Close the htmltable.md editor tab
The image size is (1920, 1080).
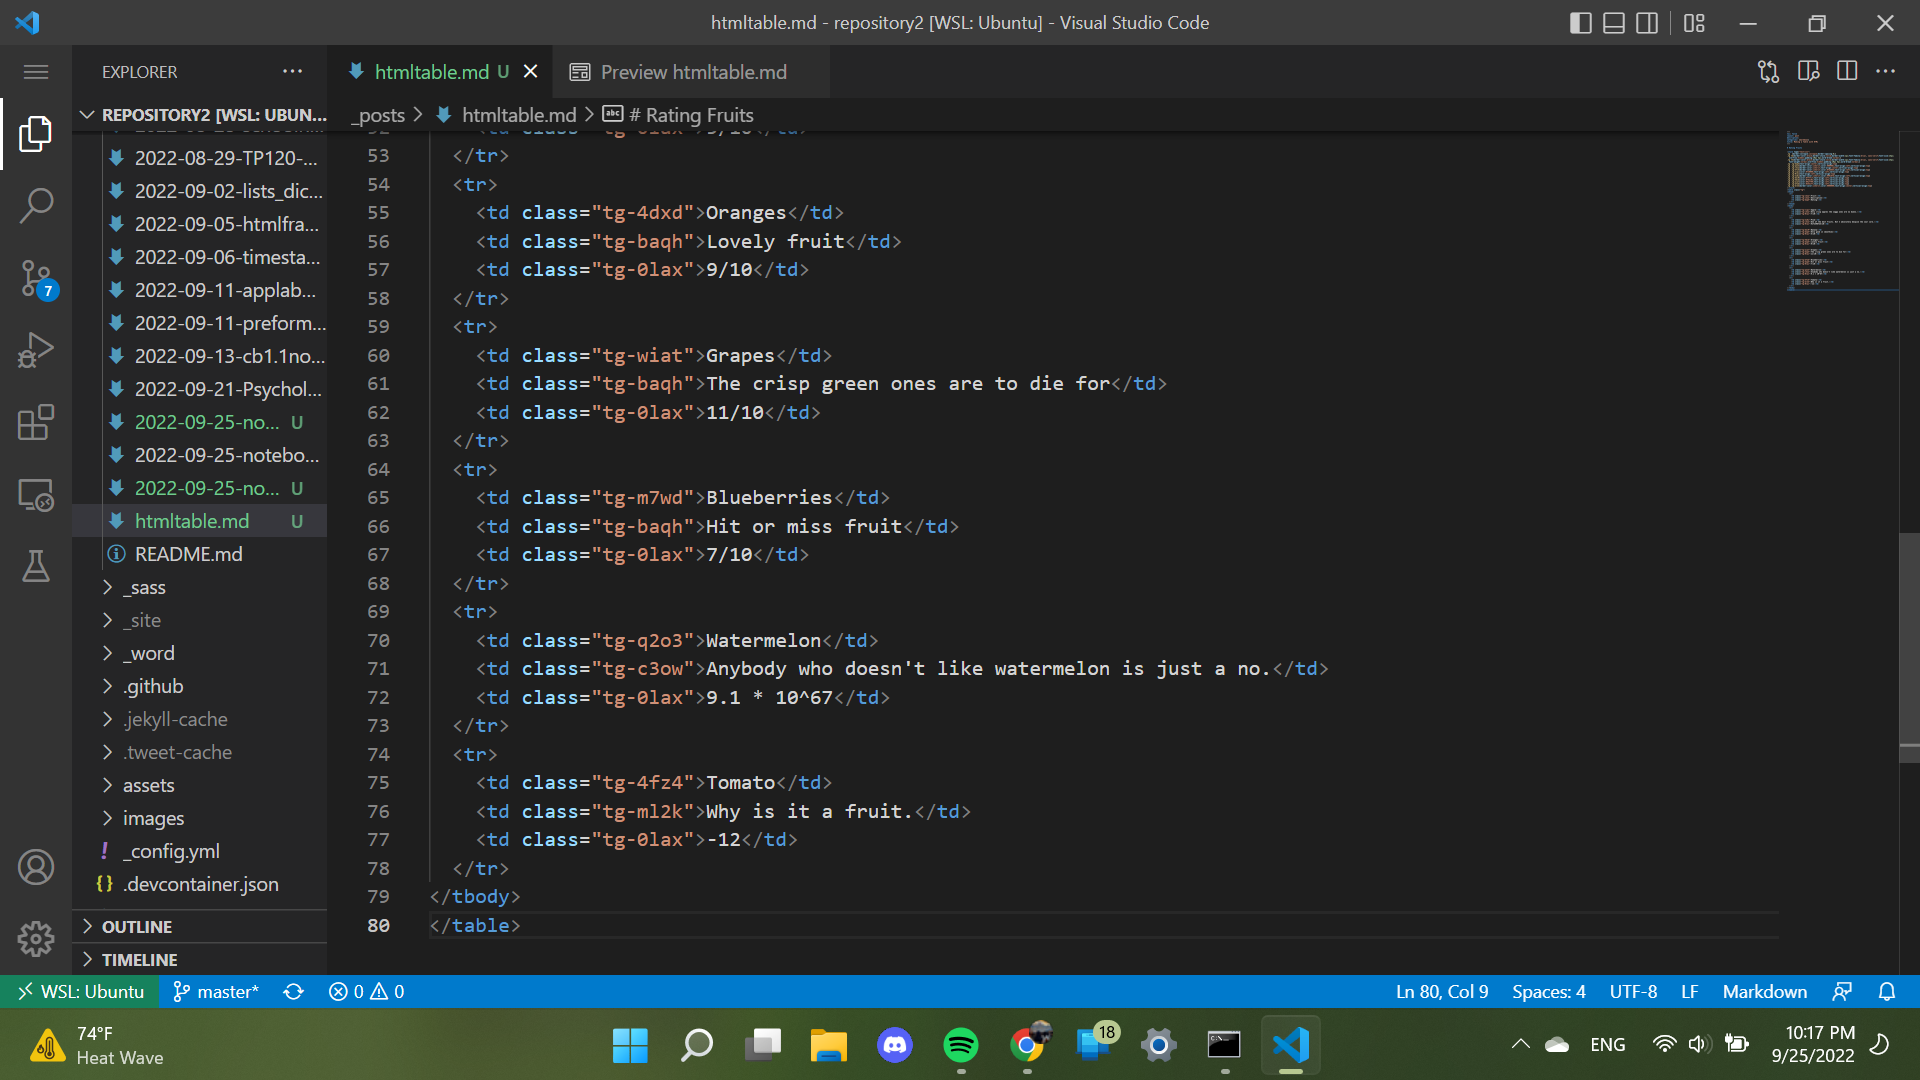pyautogui.click(x=531, y=72)
